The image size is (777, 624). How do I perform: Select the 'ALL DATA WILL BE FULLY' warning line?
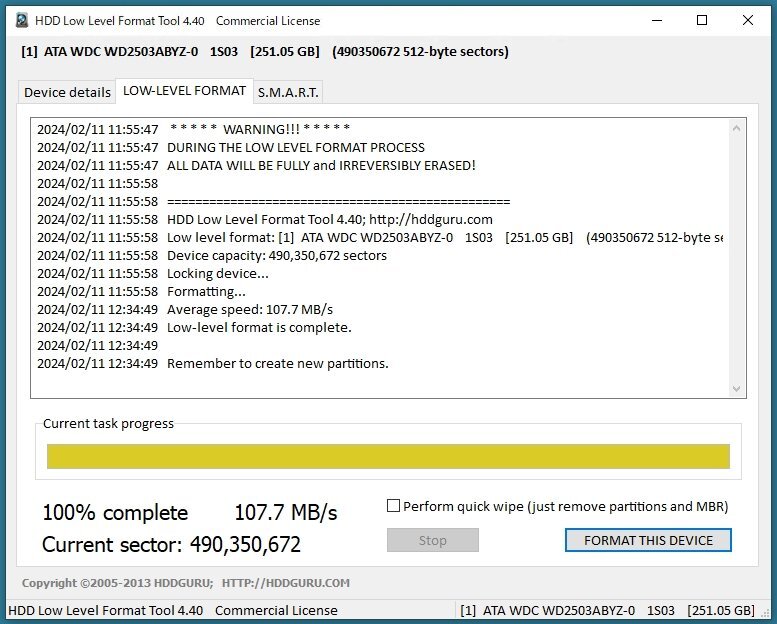pyautogui.click(x=320, y=165)
